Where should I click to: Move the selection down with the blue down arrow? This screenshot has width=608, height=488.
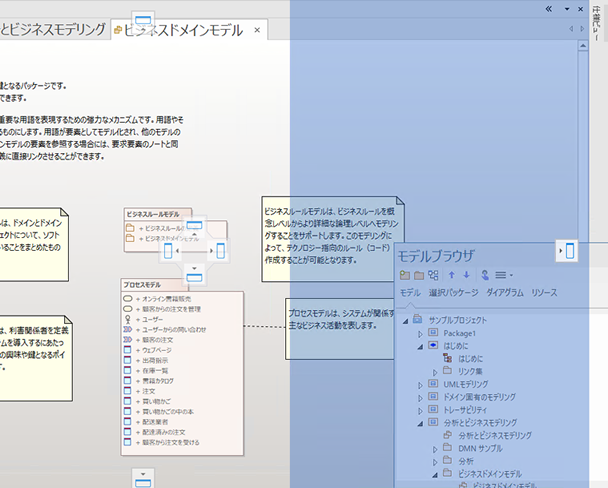click(x=466, y=275)
